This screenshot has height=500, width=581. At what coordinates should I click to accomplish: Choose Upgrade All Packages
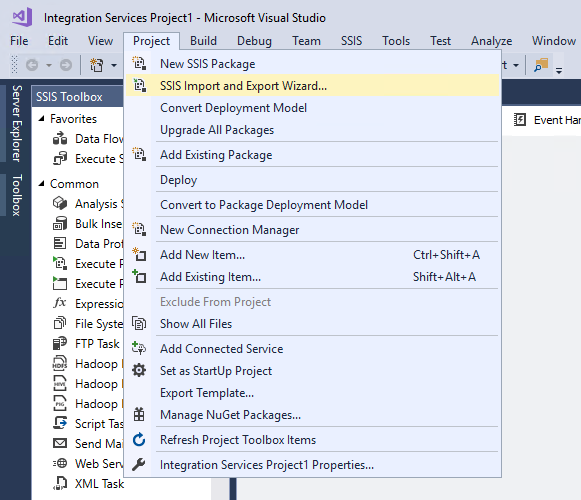point(313,130)
